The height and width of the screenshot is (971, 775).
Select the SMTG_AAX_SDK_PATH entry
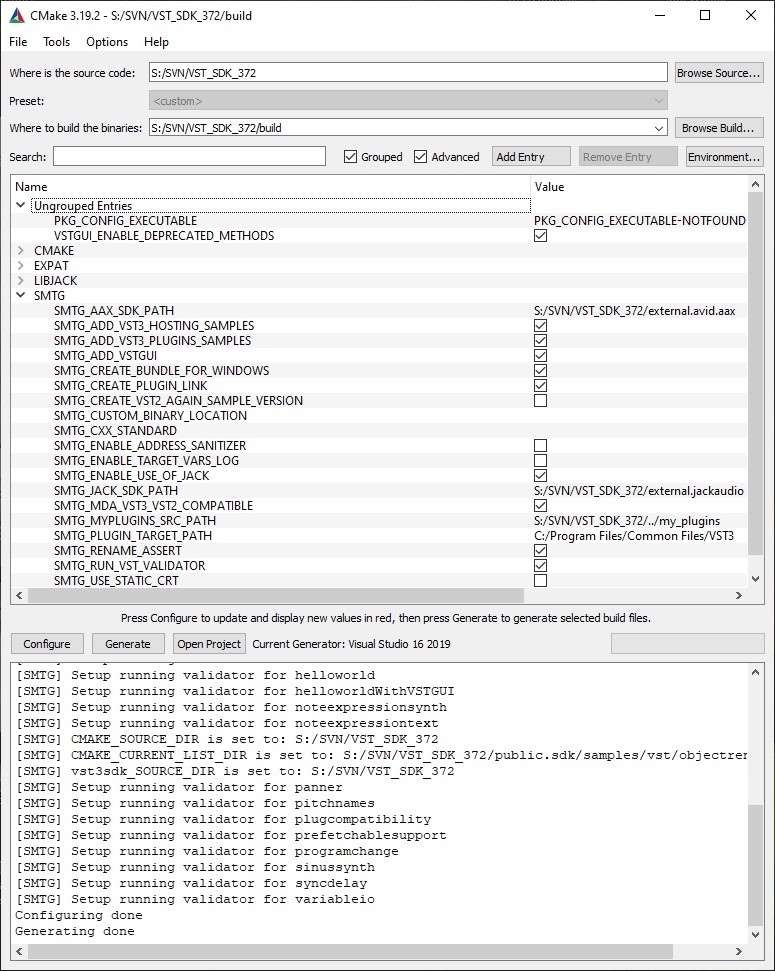(114, 310)
